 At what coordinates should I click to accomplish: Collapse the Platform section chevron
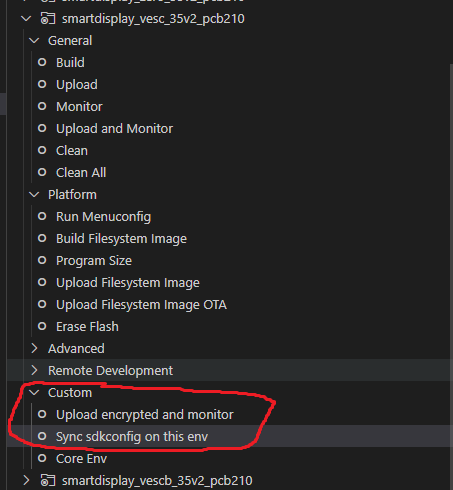pyautogui.click(x=34, y=195)
